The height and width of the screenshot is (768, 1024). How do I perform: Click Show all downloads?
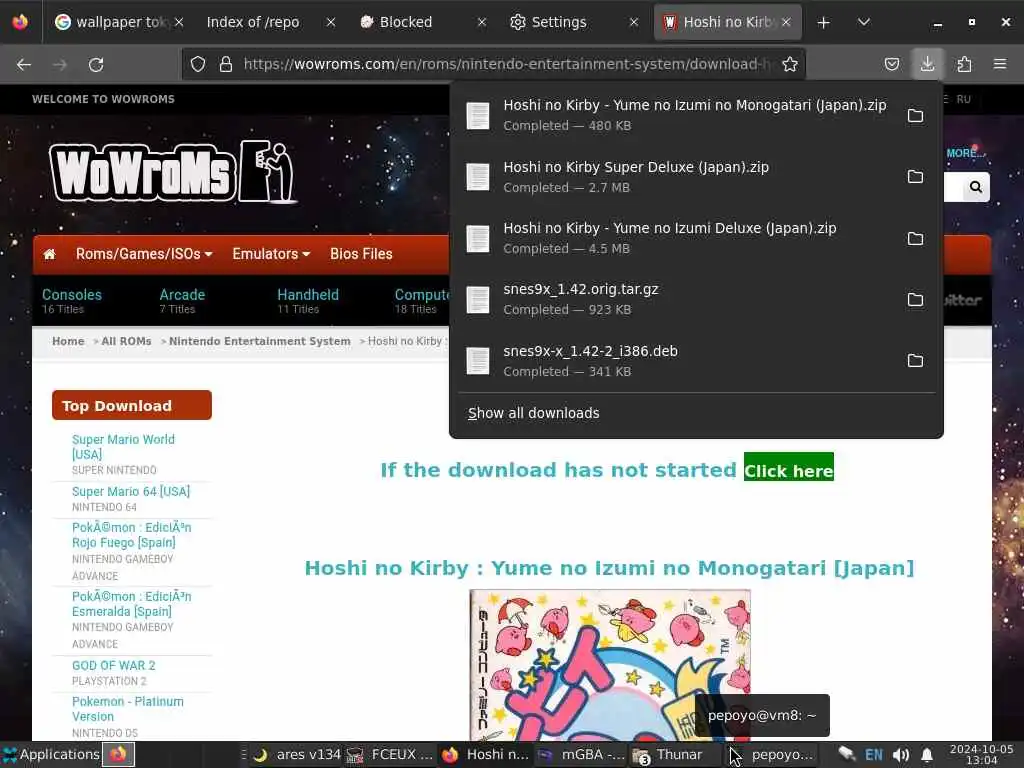[534, 413]
